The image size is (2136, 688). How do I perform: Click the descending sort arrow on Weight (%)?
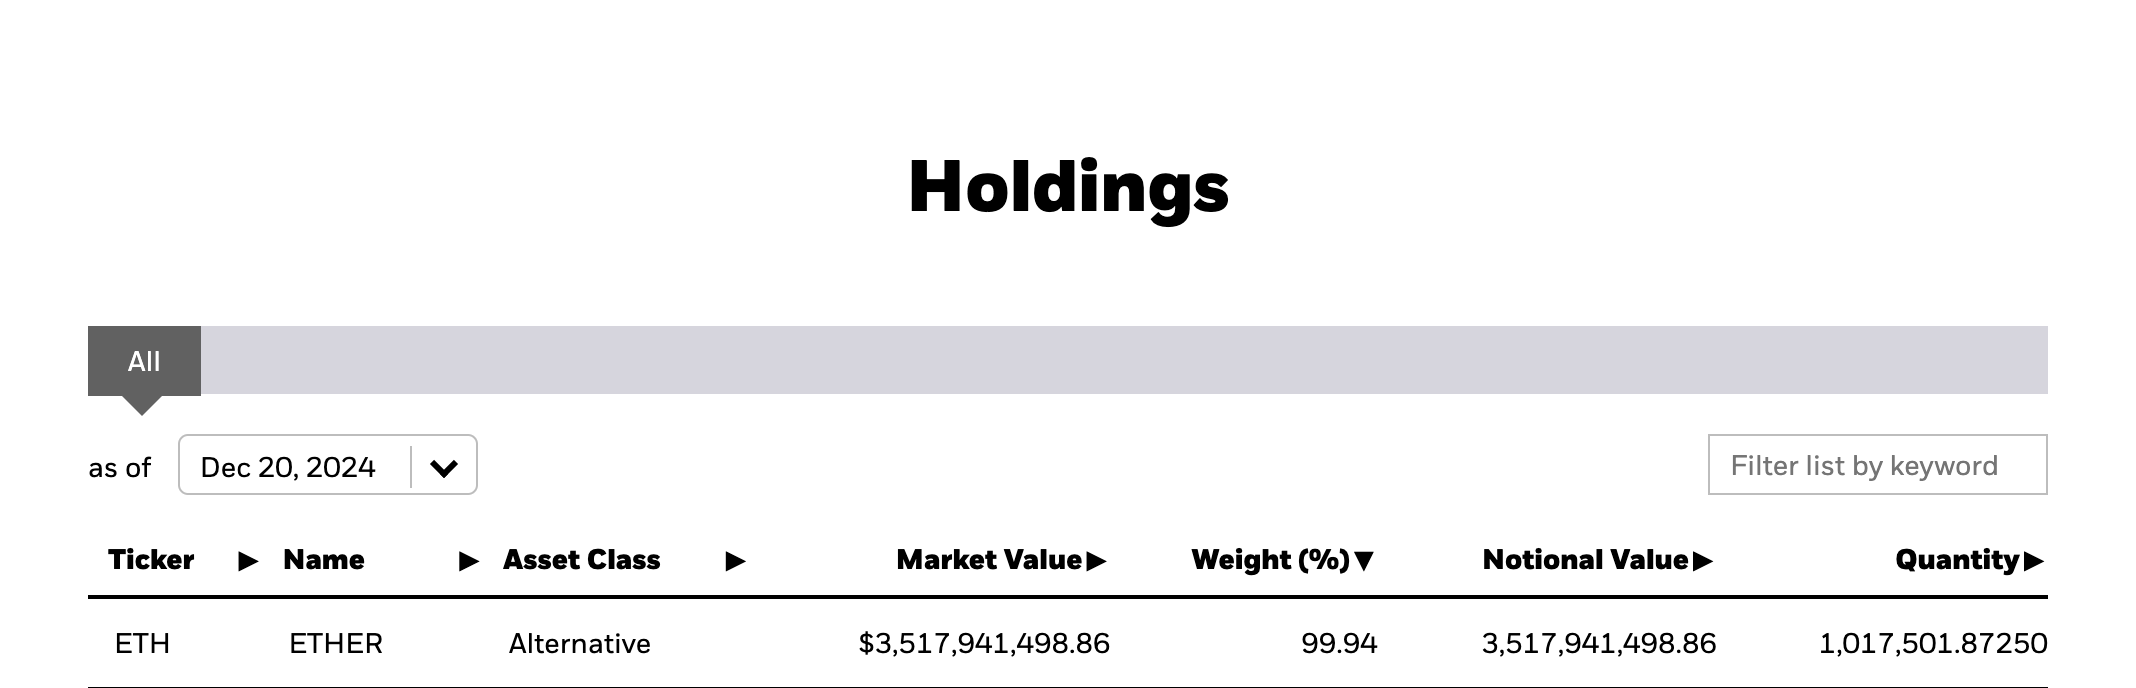coord(1362,561)
